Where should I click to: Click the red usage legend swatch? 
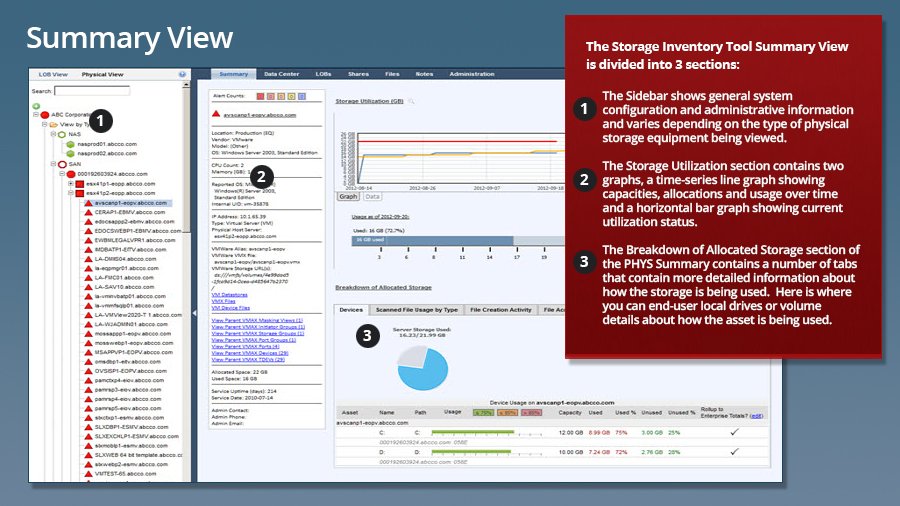pyautogui.click(x=531, y=412)
